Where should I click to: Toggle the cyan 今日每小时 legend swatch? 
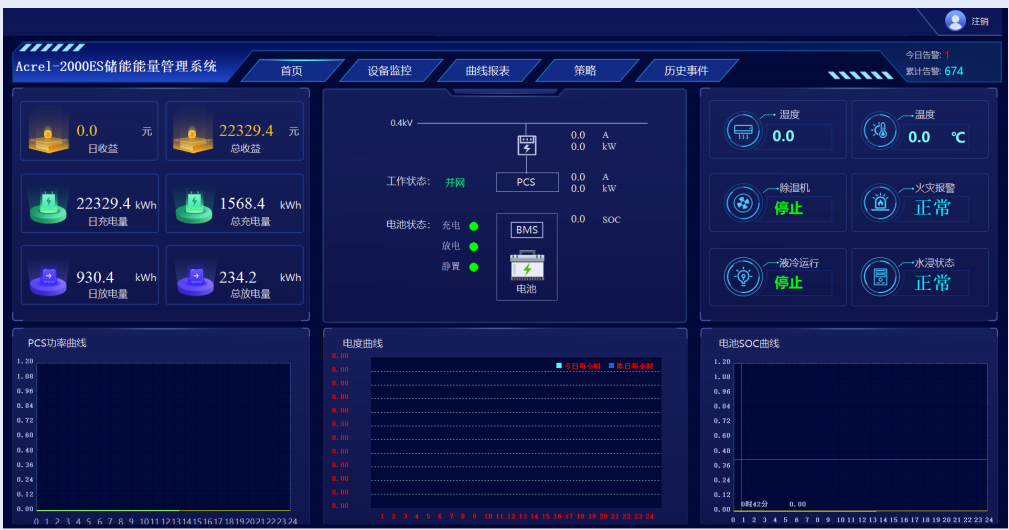tap(560, 366)
